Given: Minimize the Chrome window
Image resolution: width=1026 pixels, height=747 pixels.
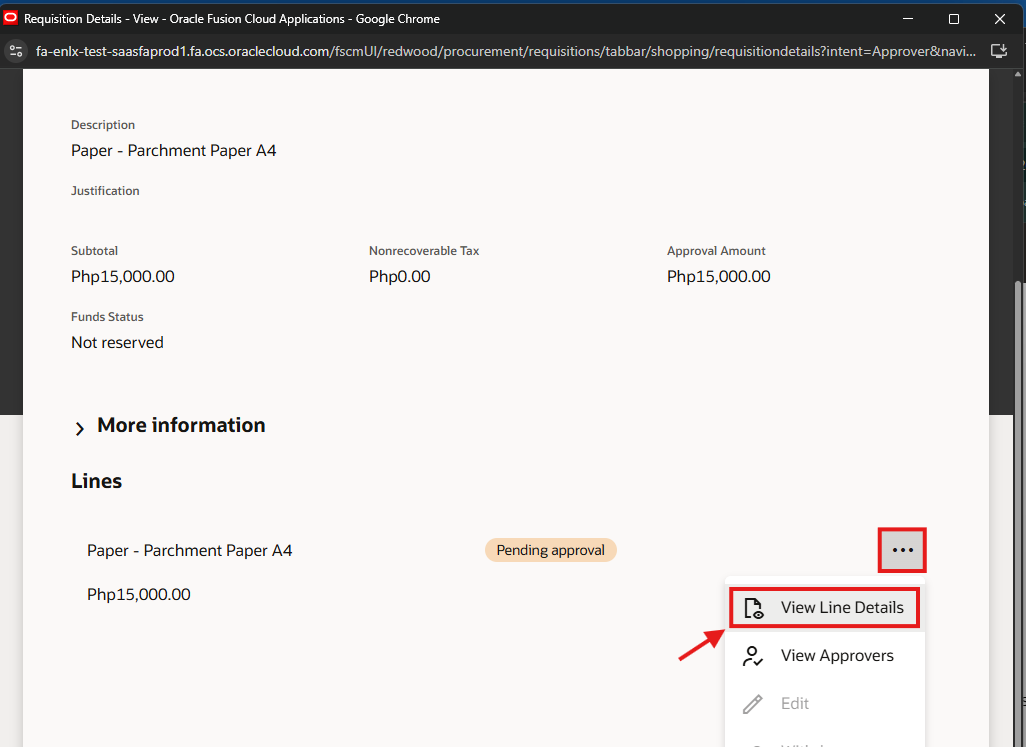Looking at the screenshot, I should pyautogui.click(x=908, y=18).
